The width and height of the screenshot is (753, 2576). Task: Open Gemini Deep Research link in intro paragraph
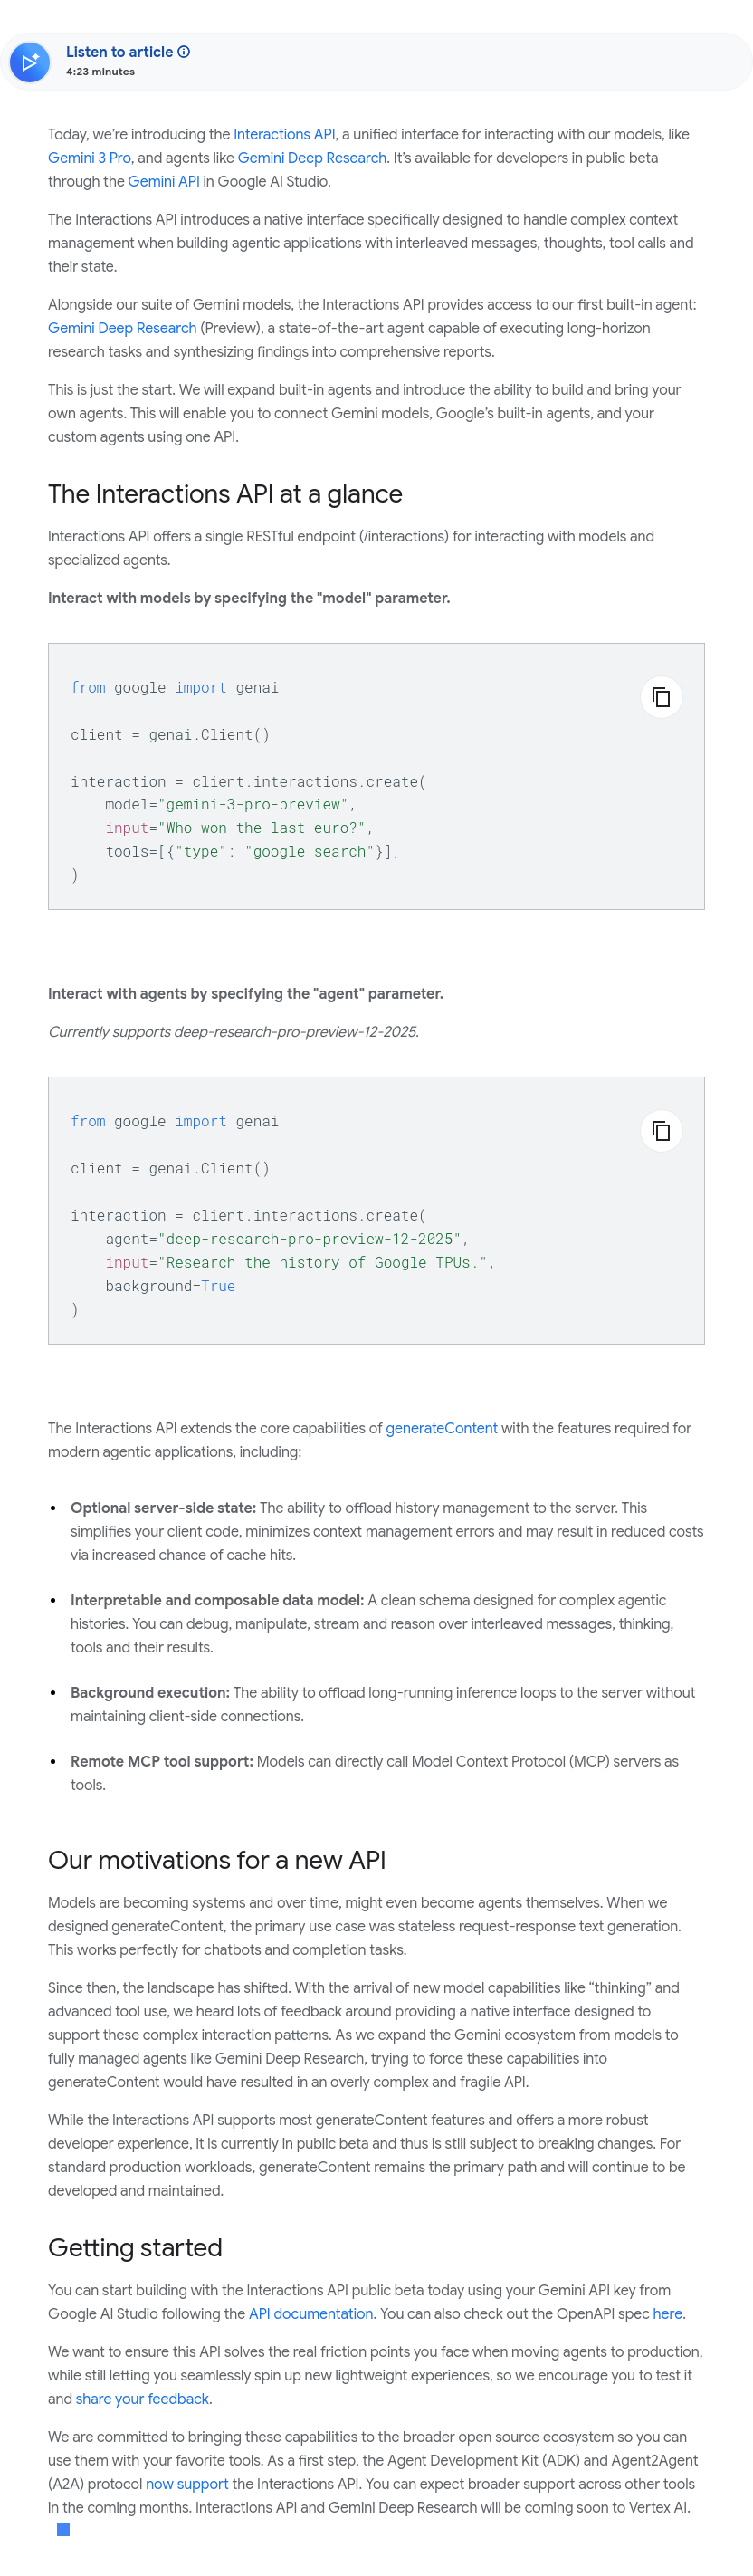(x=312, y=158)
